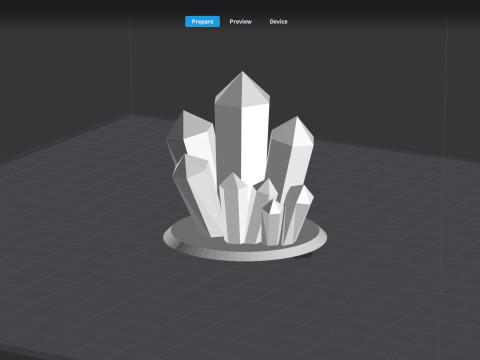
Task: Switch to the Prepare tab
Action: [x=202, y=22]
